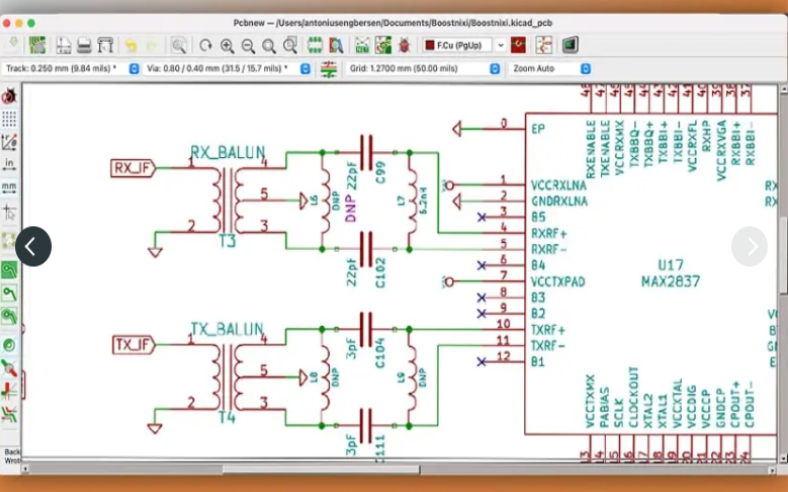The image size is (788, 492).
Task: Open the Via size dropdown
Action: point(304,69)
